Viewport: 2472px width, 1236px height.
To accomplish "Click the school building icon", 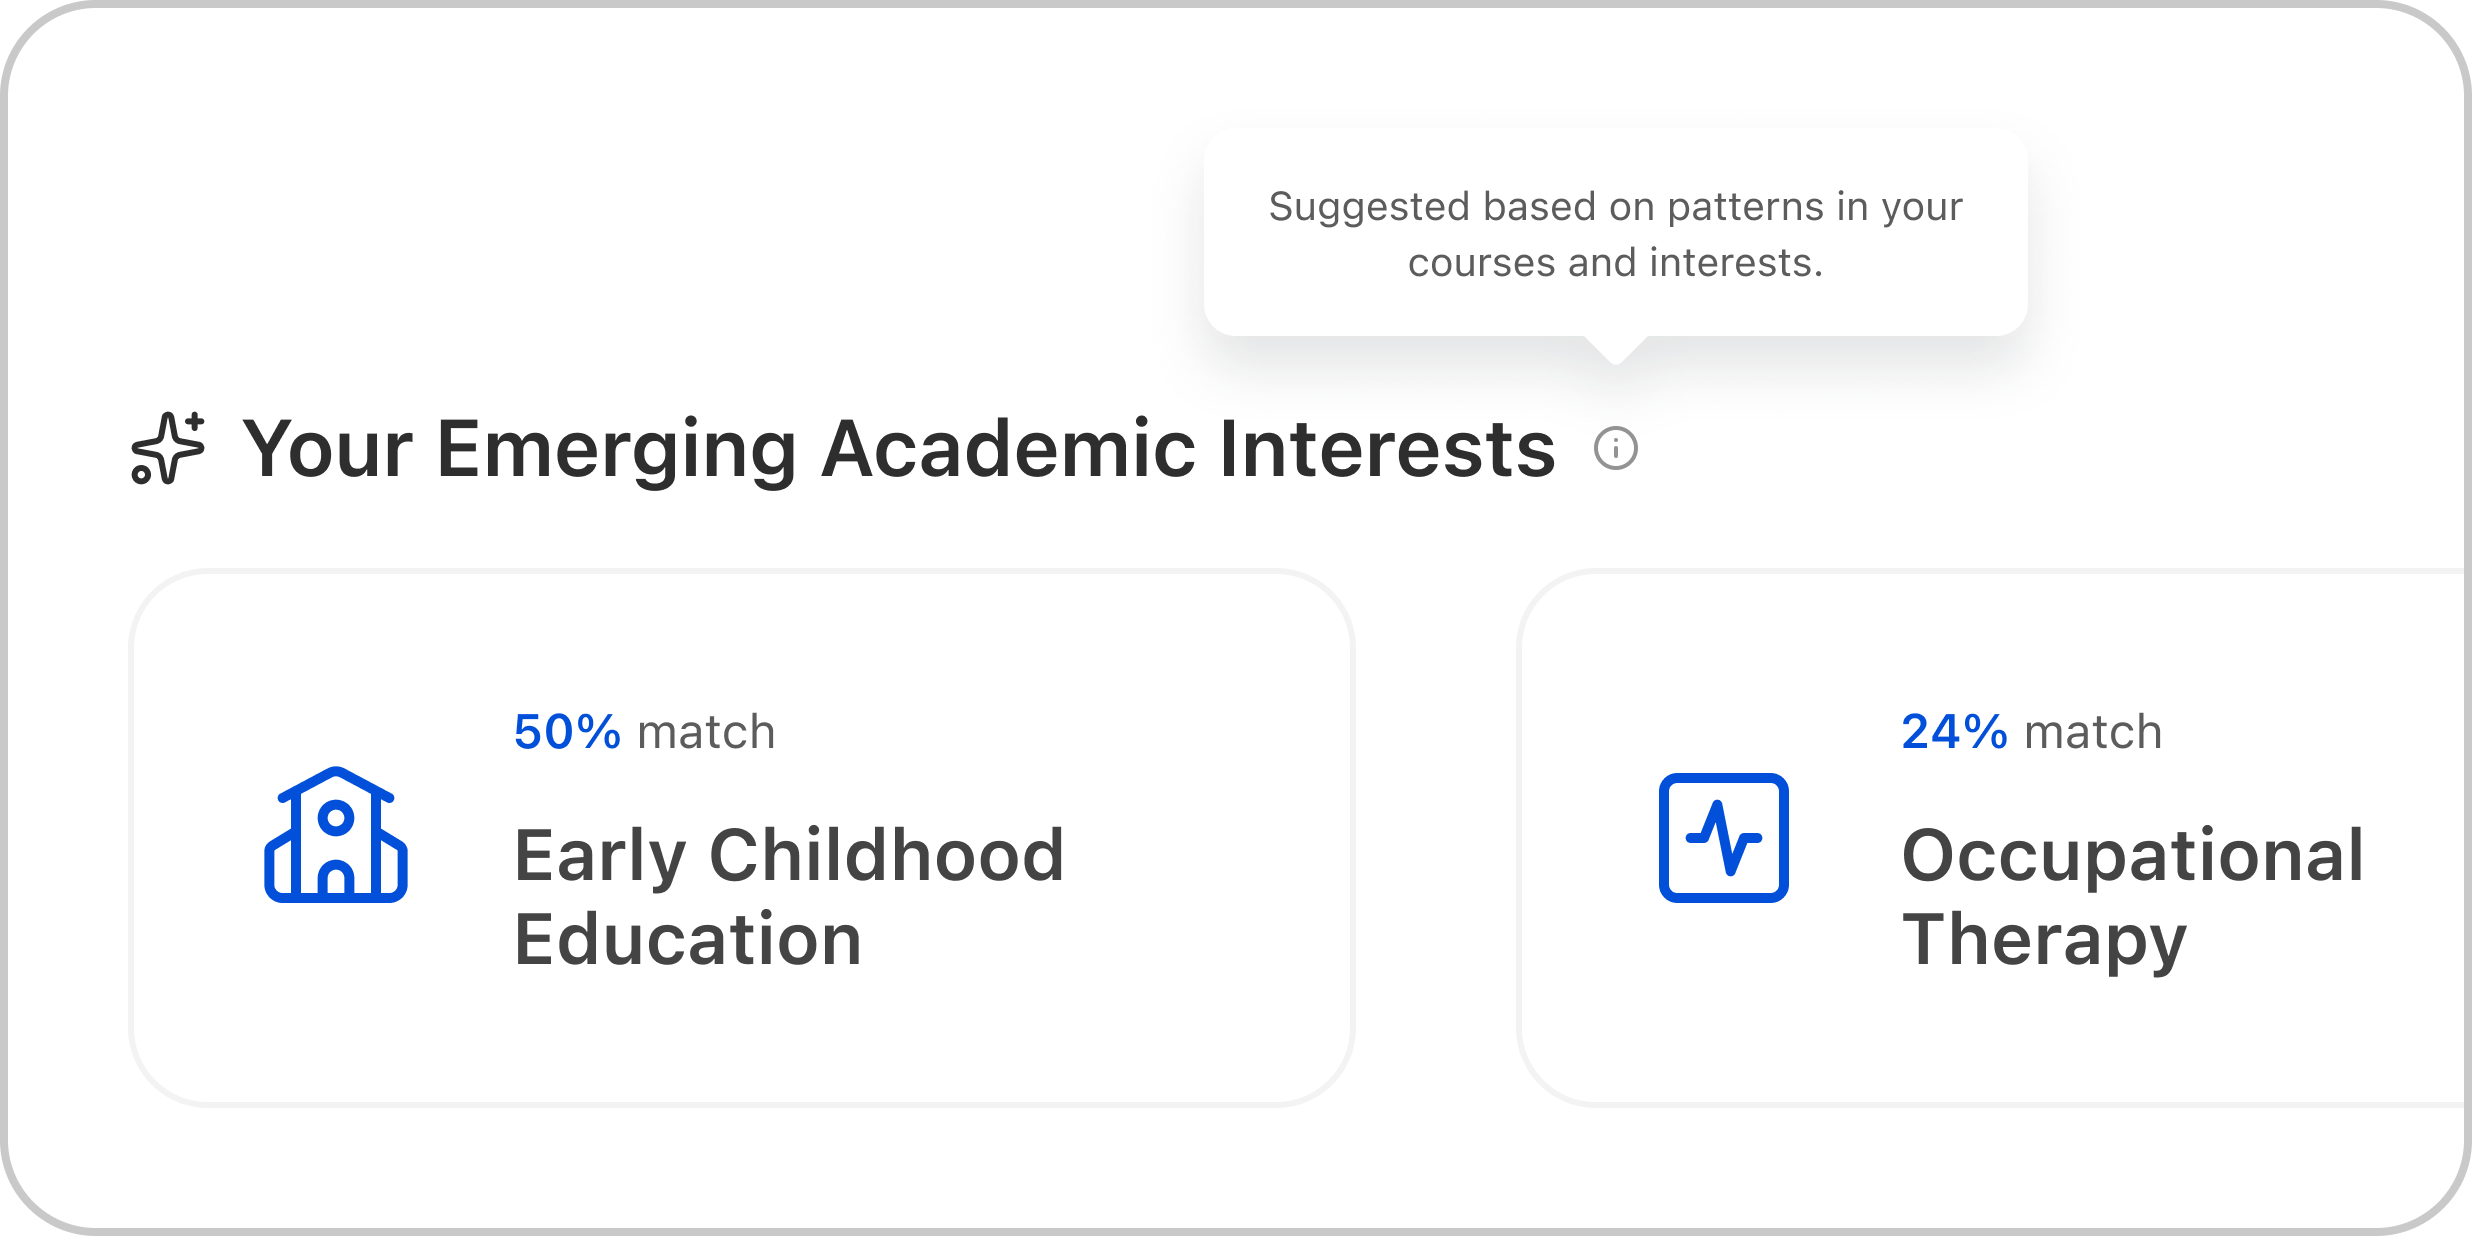I will coord(336,836).
